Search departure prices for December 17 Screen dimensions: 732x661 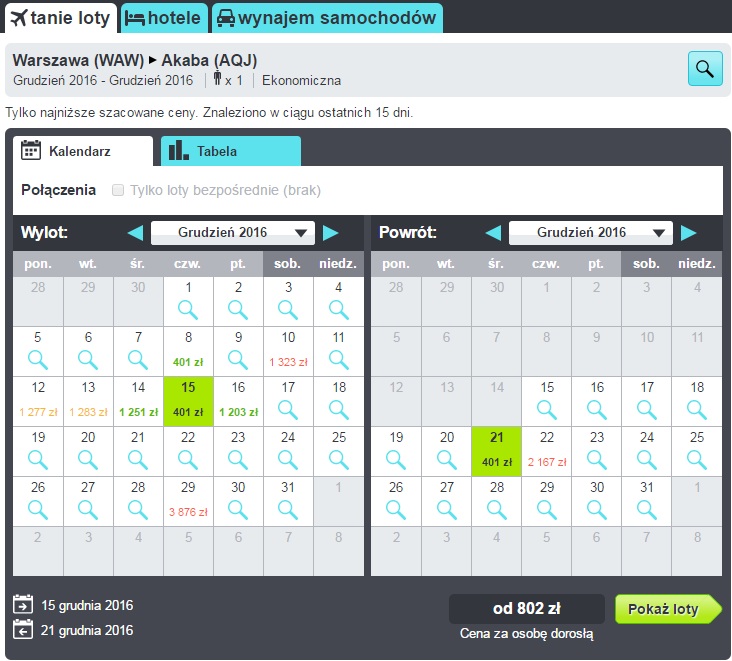pos(288,410)
